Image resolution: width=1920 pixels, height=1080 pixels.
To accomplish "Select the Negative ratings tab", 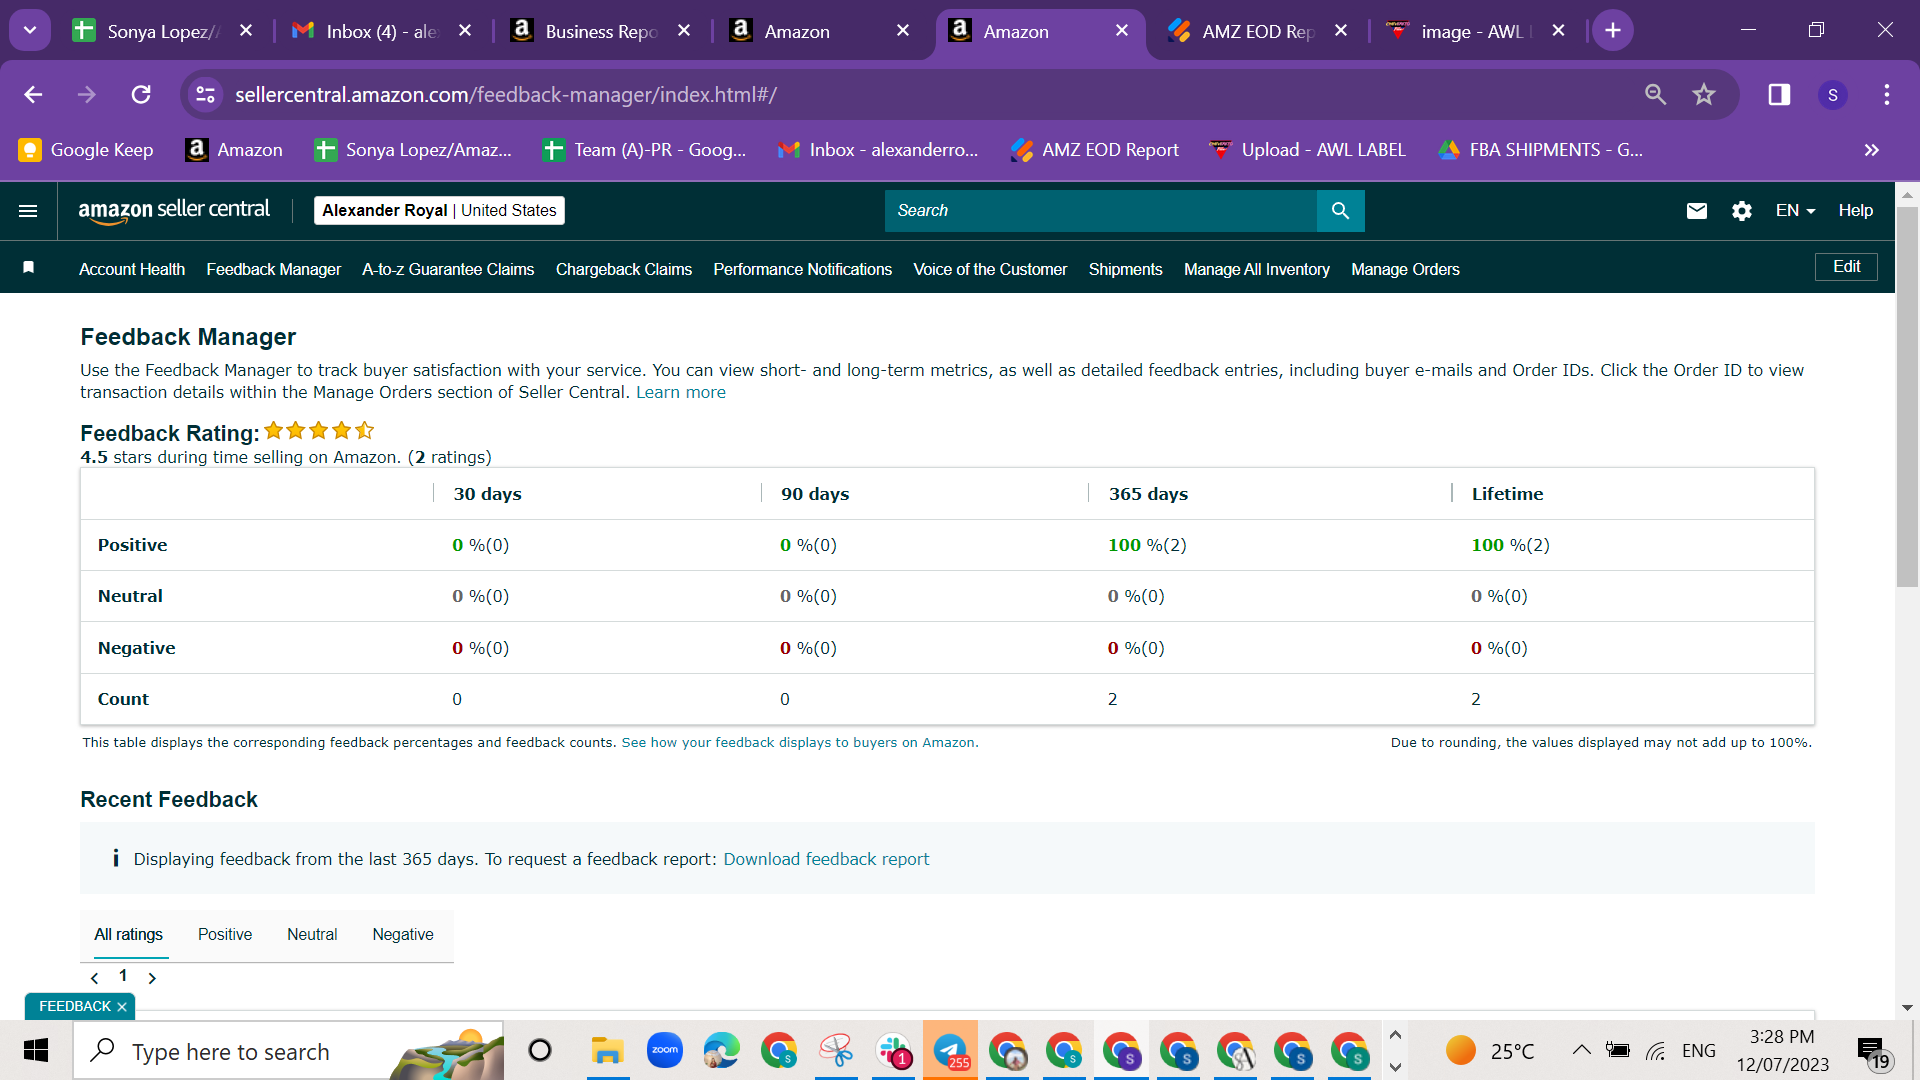I will click(403, 935).
